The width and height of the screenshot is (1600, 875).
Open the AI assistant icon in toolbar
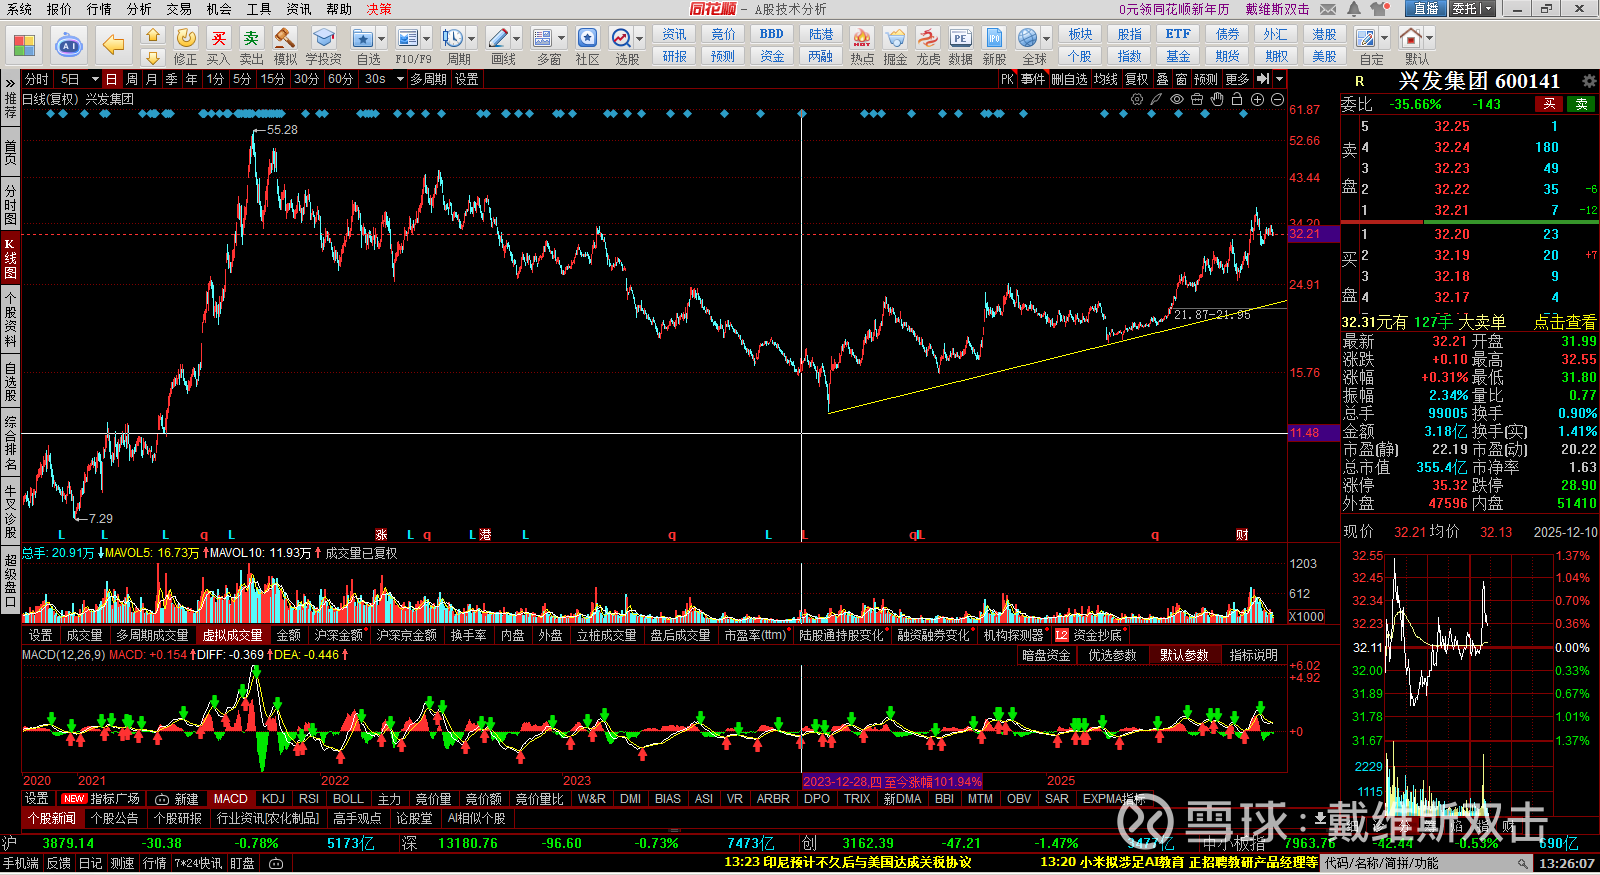click(x=69, y=45)
